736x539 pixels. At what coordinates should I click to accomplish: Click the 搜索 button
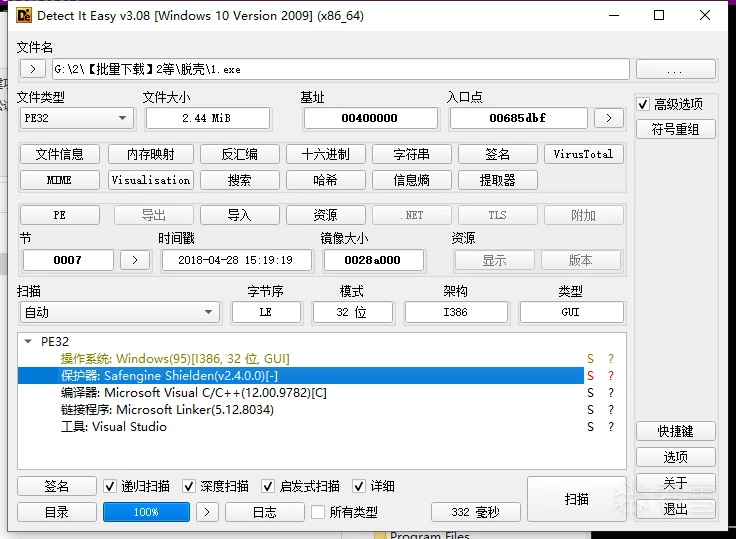(239, 180)
